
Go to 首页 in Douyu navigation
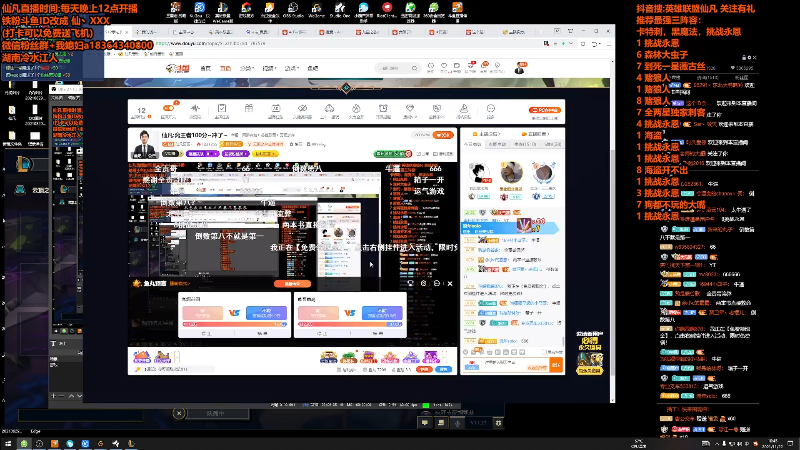[206, 68]
